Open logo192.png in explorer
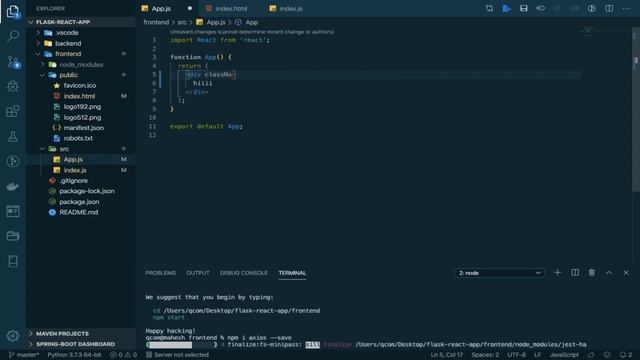The width and height of the screenshot is (640, 360). click(81, 107)
